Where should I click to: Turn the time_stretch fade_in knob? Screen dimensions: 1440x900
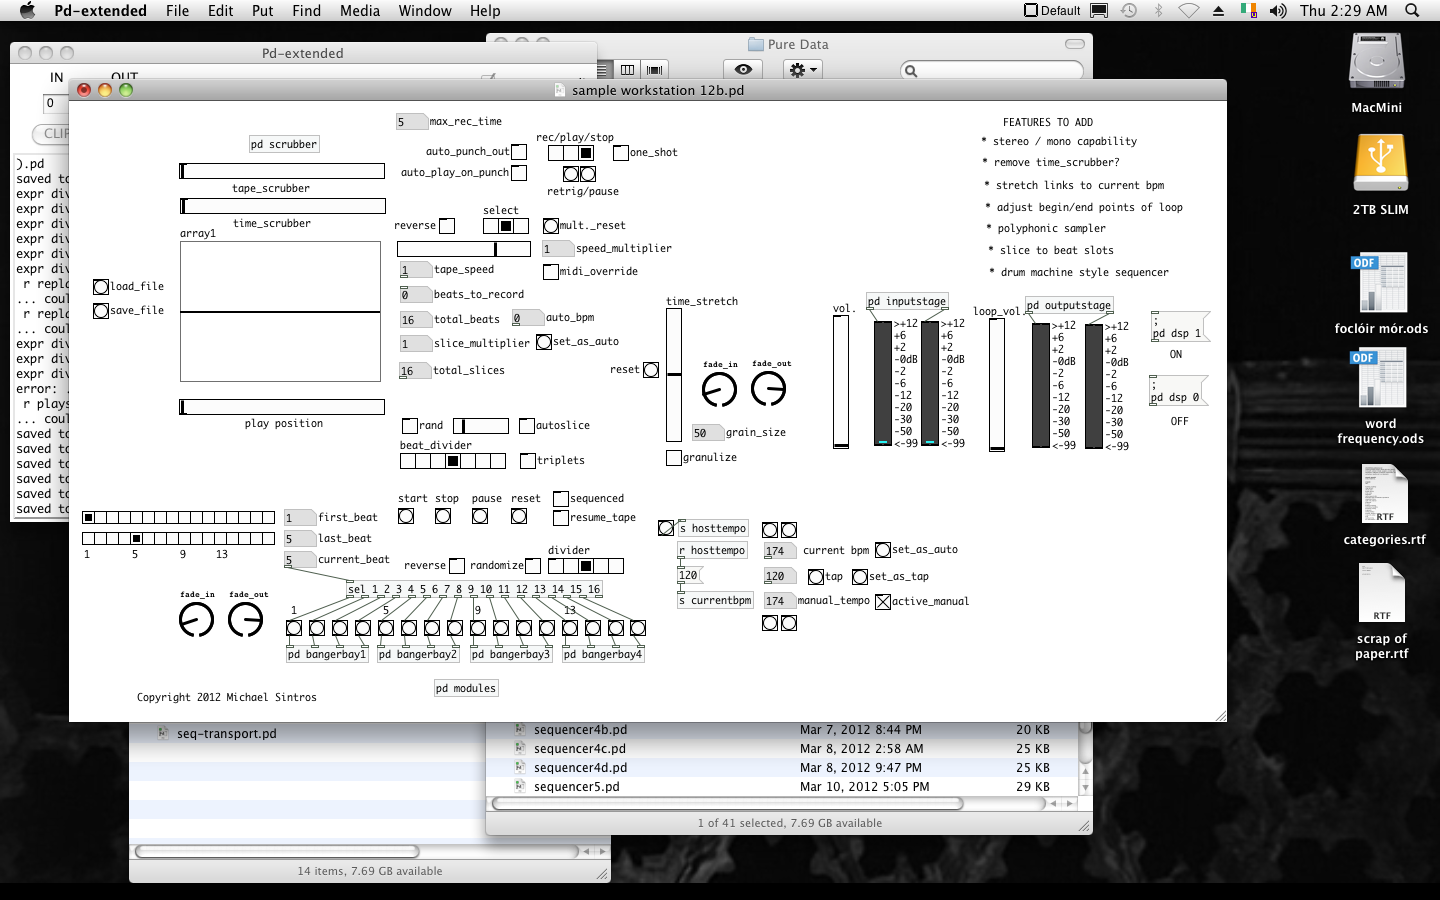(719, 389)
